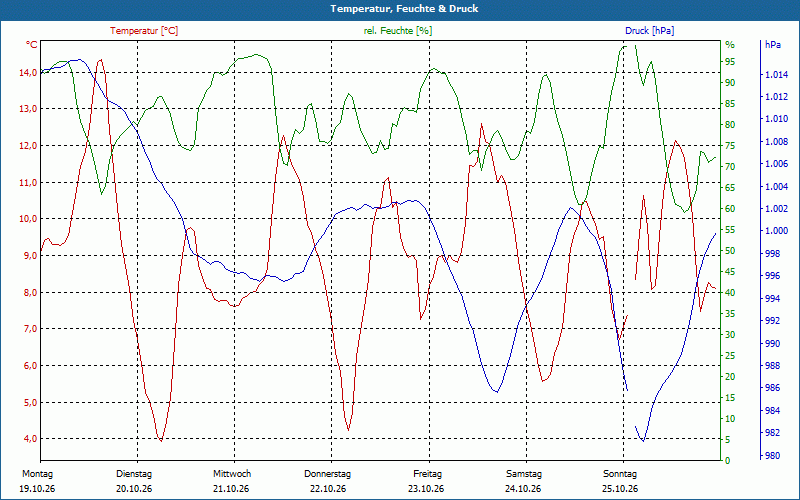Click the 4,0 tick on temperature axis
Viewport: 800px width, 500px height.
pyautogui.click(x=30, y=439)
